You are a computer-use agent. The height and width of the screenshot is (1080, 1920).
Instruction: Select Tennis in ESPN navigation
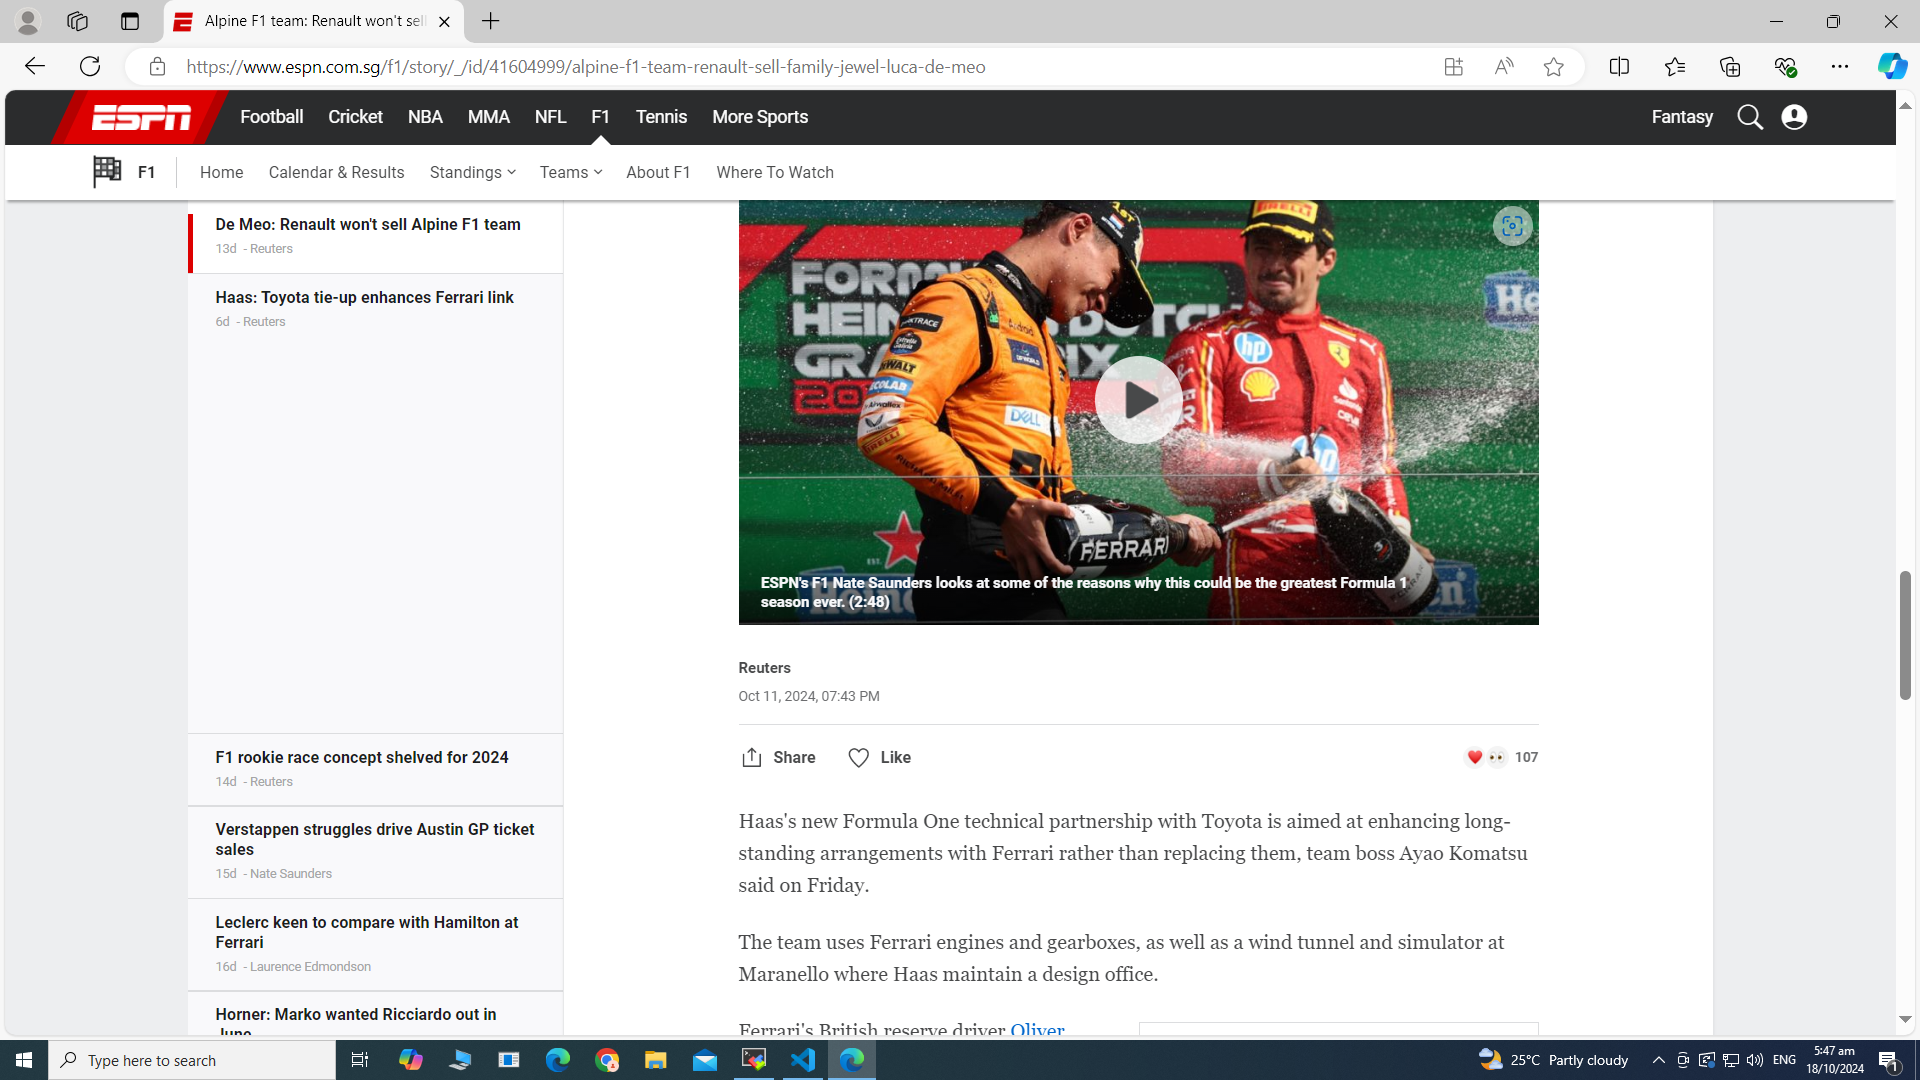661,117
